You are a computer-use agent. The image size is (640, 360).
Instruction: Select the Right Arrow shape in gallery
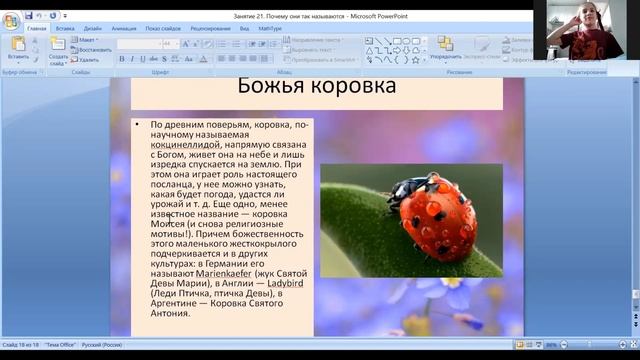click(397, 51)
